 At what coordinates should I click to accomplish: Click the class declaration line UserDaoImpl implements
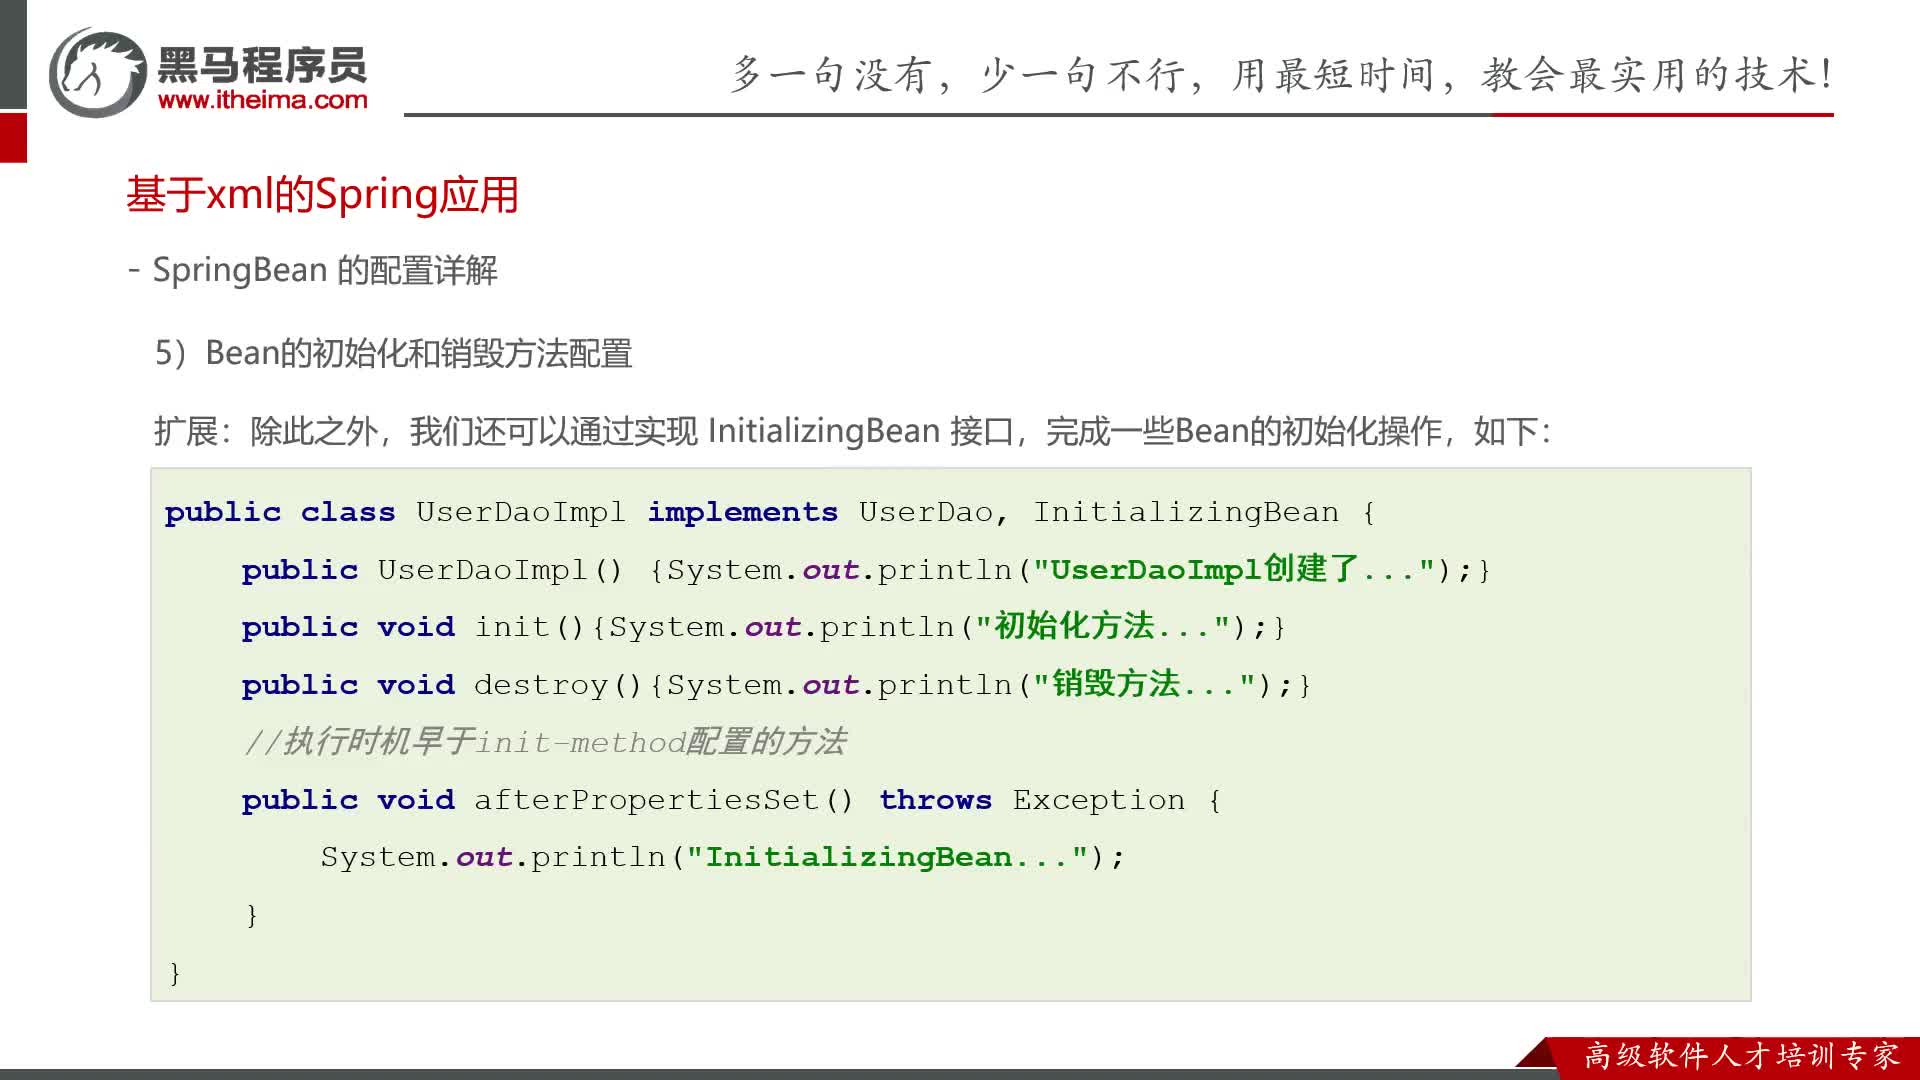770,512
